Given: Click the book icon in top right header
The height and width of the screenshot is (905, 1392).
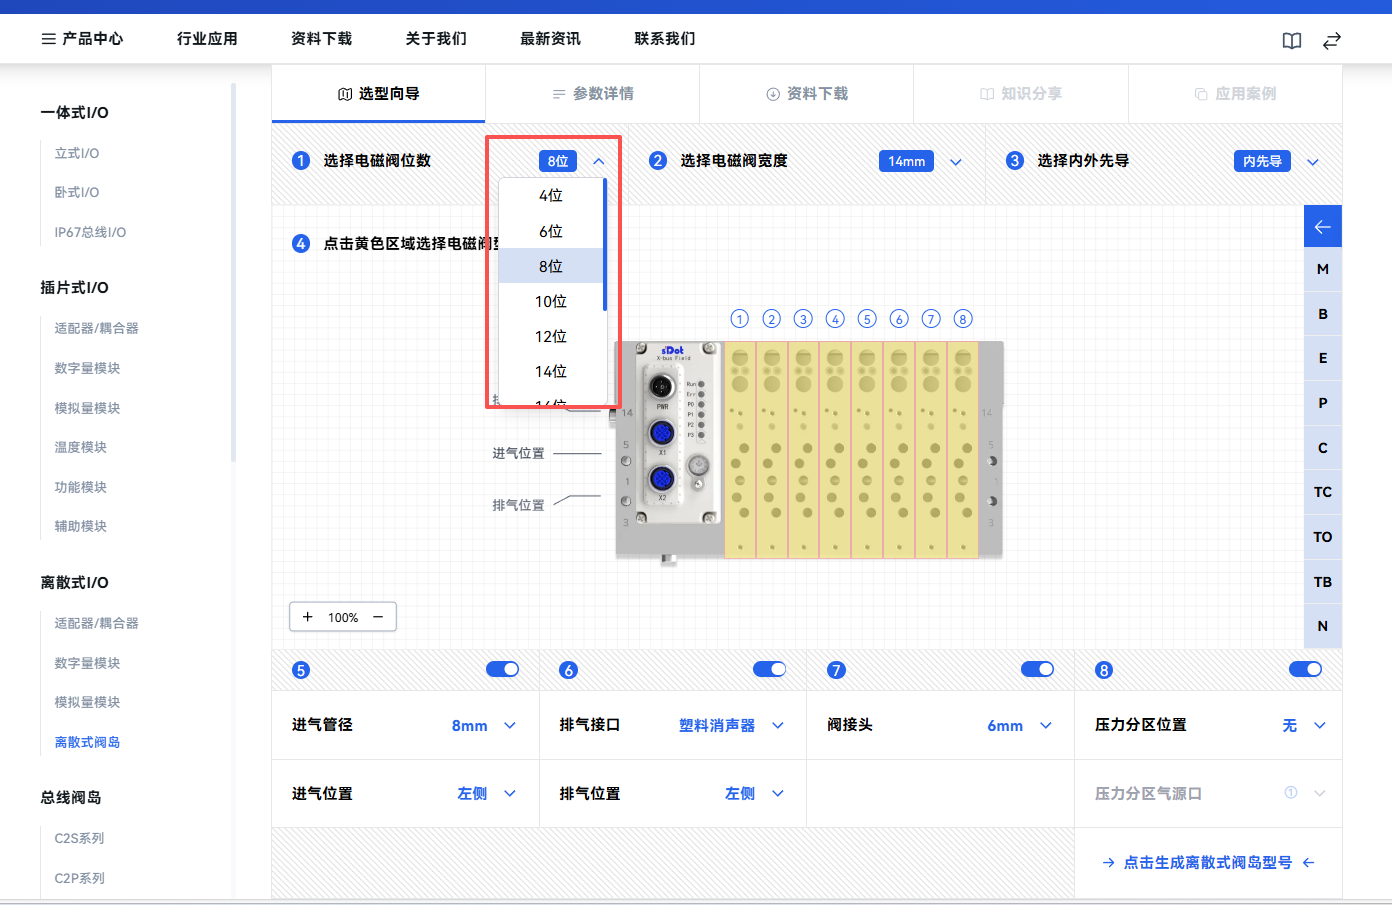Looking at the screenshot, I should point(1291,41).
